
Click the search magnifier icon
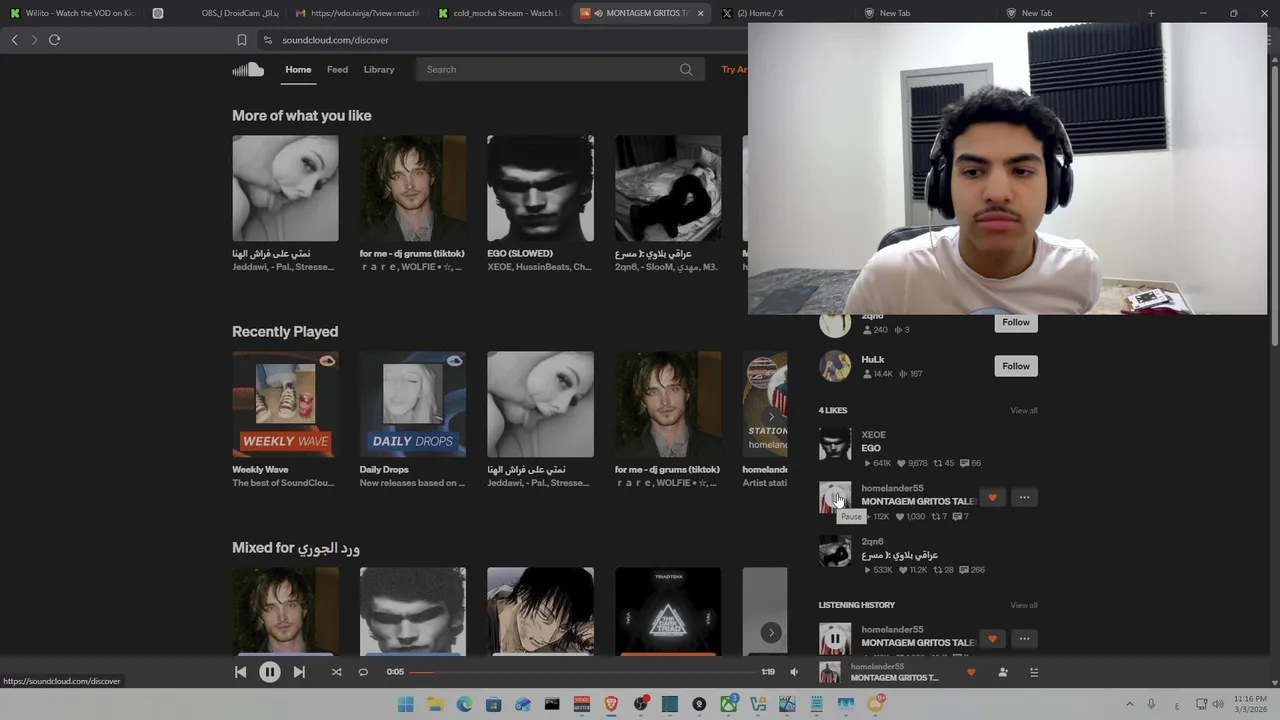coord(686,69)
